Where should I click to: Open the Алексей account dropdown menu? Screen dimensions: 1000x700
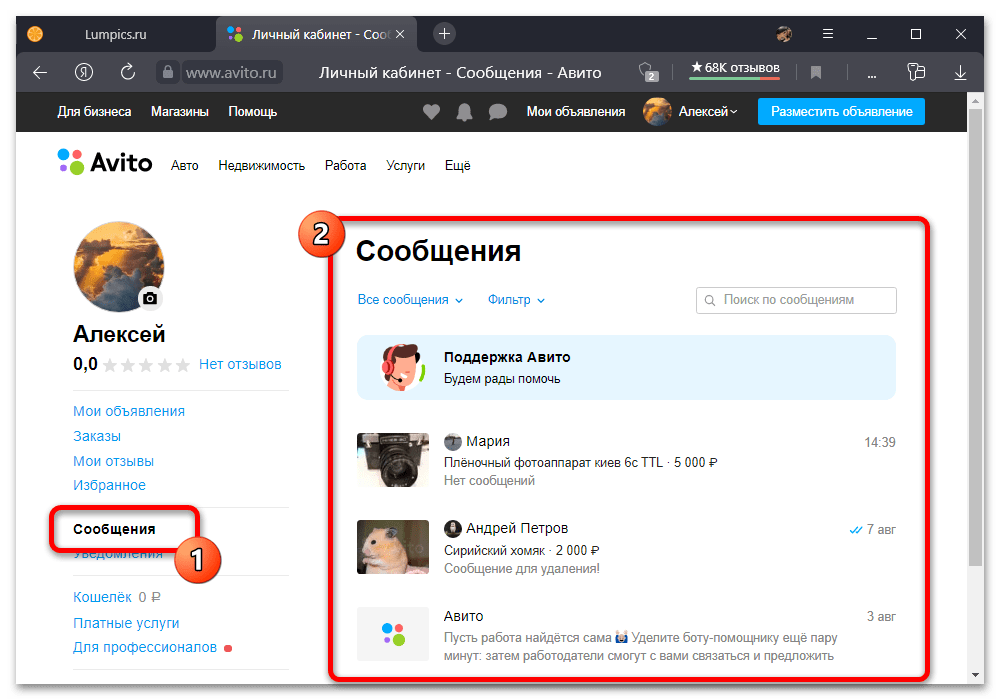point(707,112)
